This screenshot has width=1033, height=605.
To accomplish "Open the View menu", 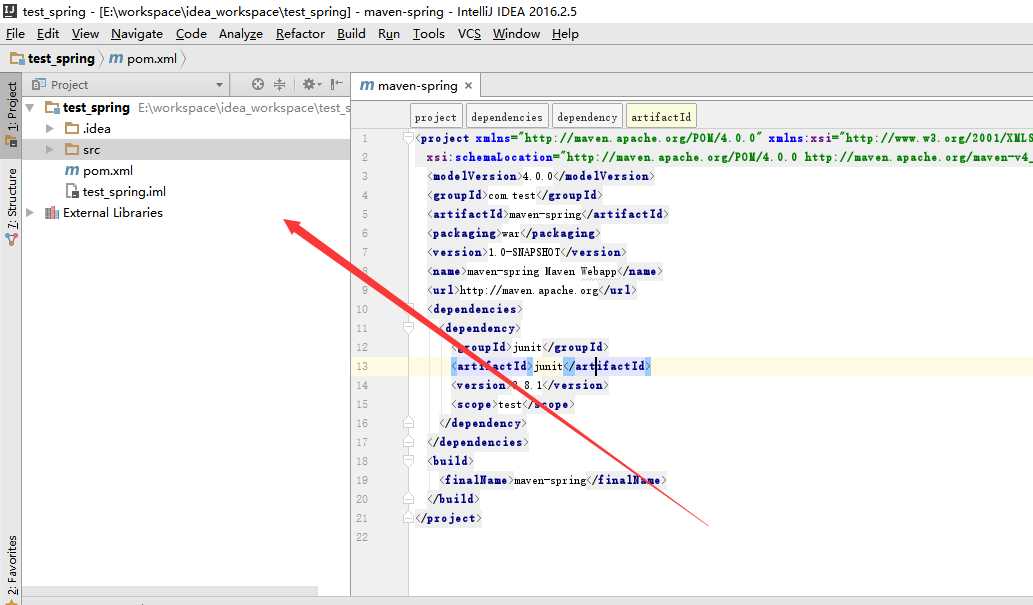I will [x=85, y=34].
